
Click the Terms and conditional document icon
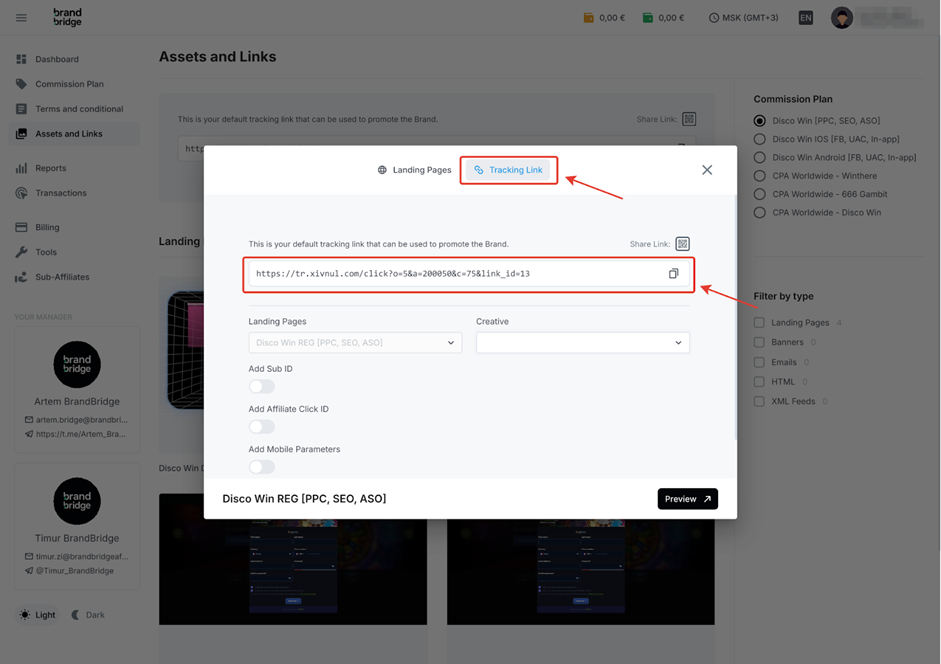pos(22,109)
